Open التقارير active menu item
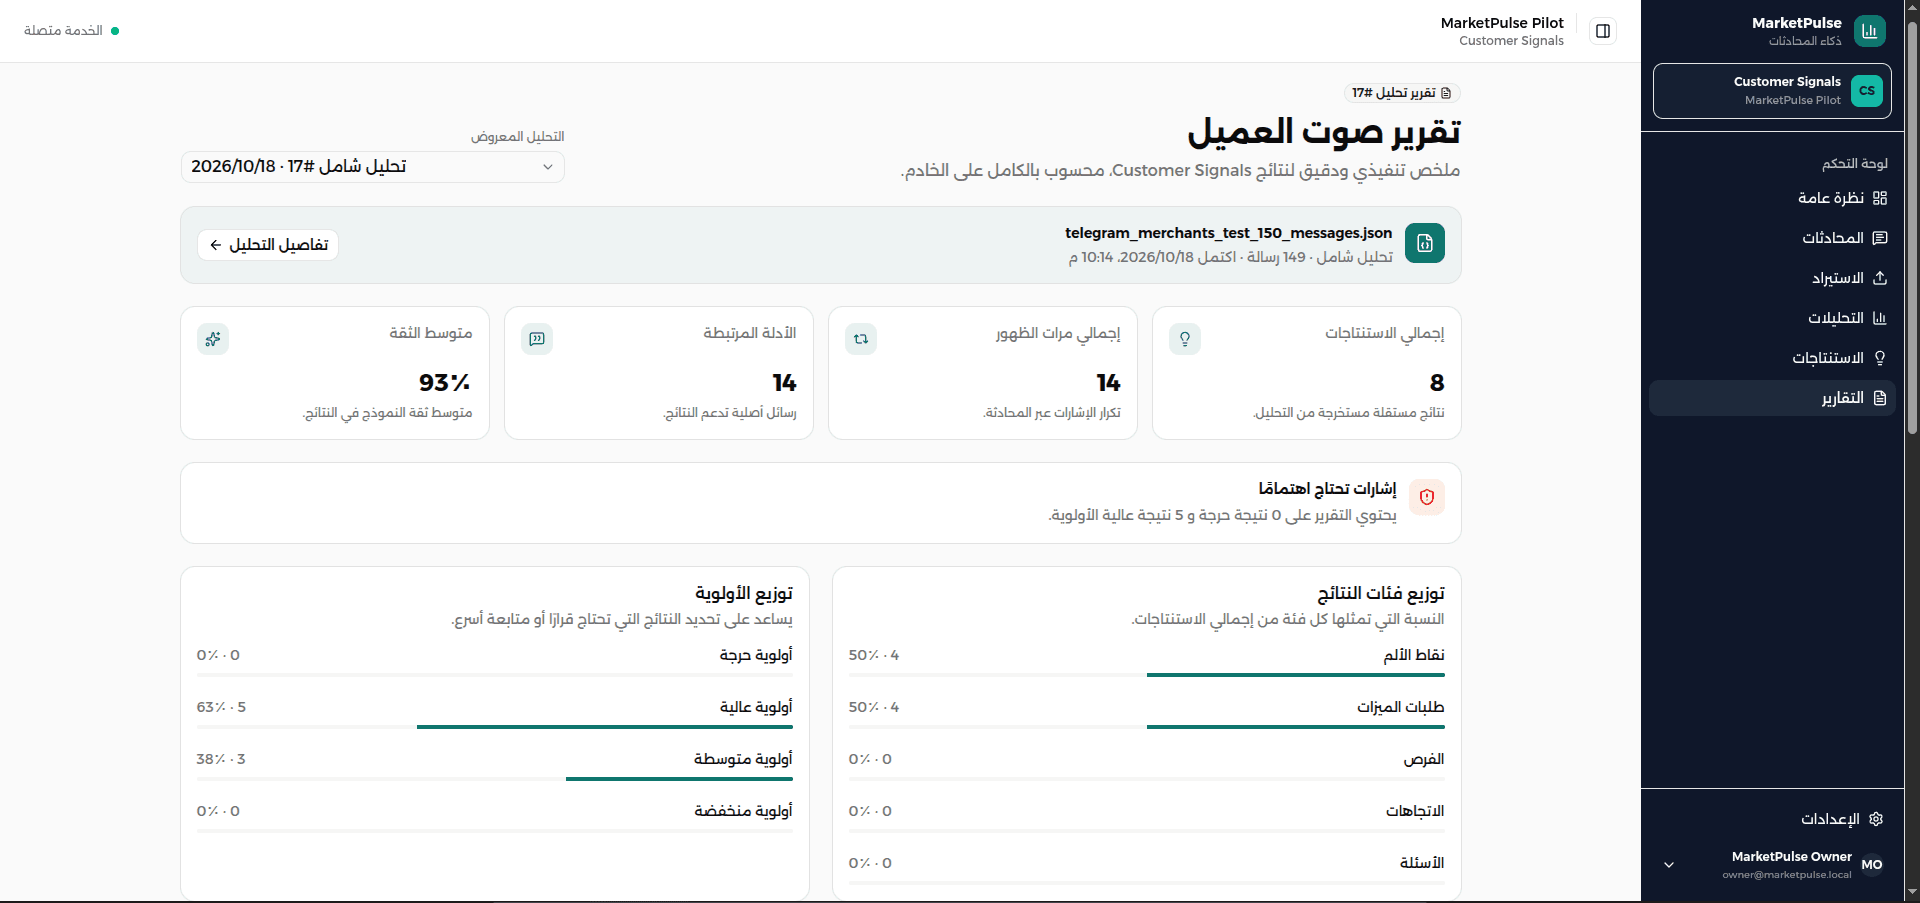Image resolution: width=1920 pixels, height=903 pixels. (1772, 398)
